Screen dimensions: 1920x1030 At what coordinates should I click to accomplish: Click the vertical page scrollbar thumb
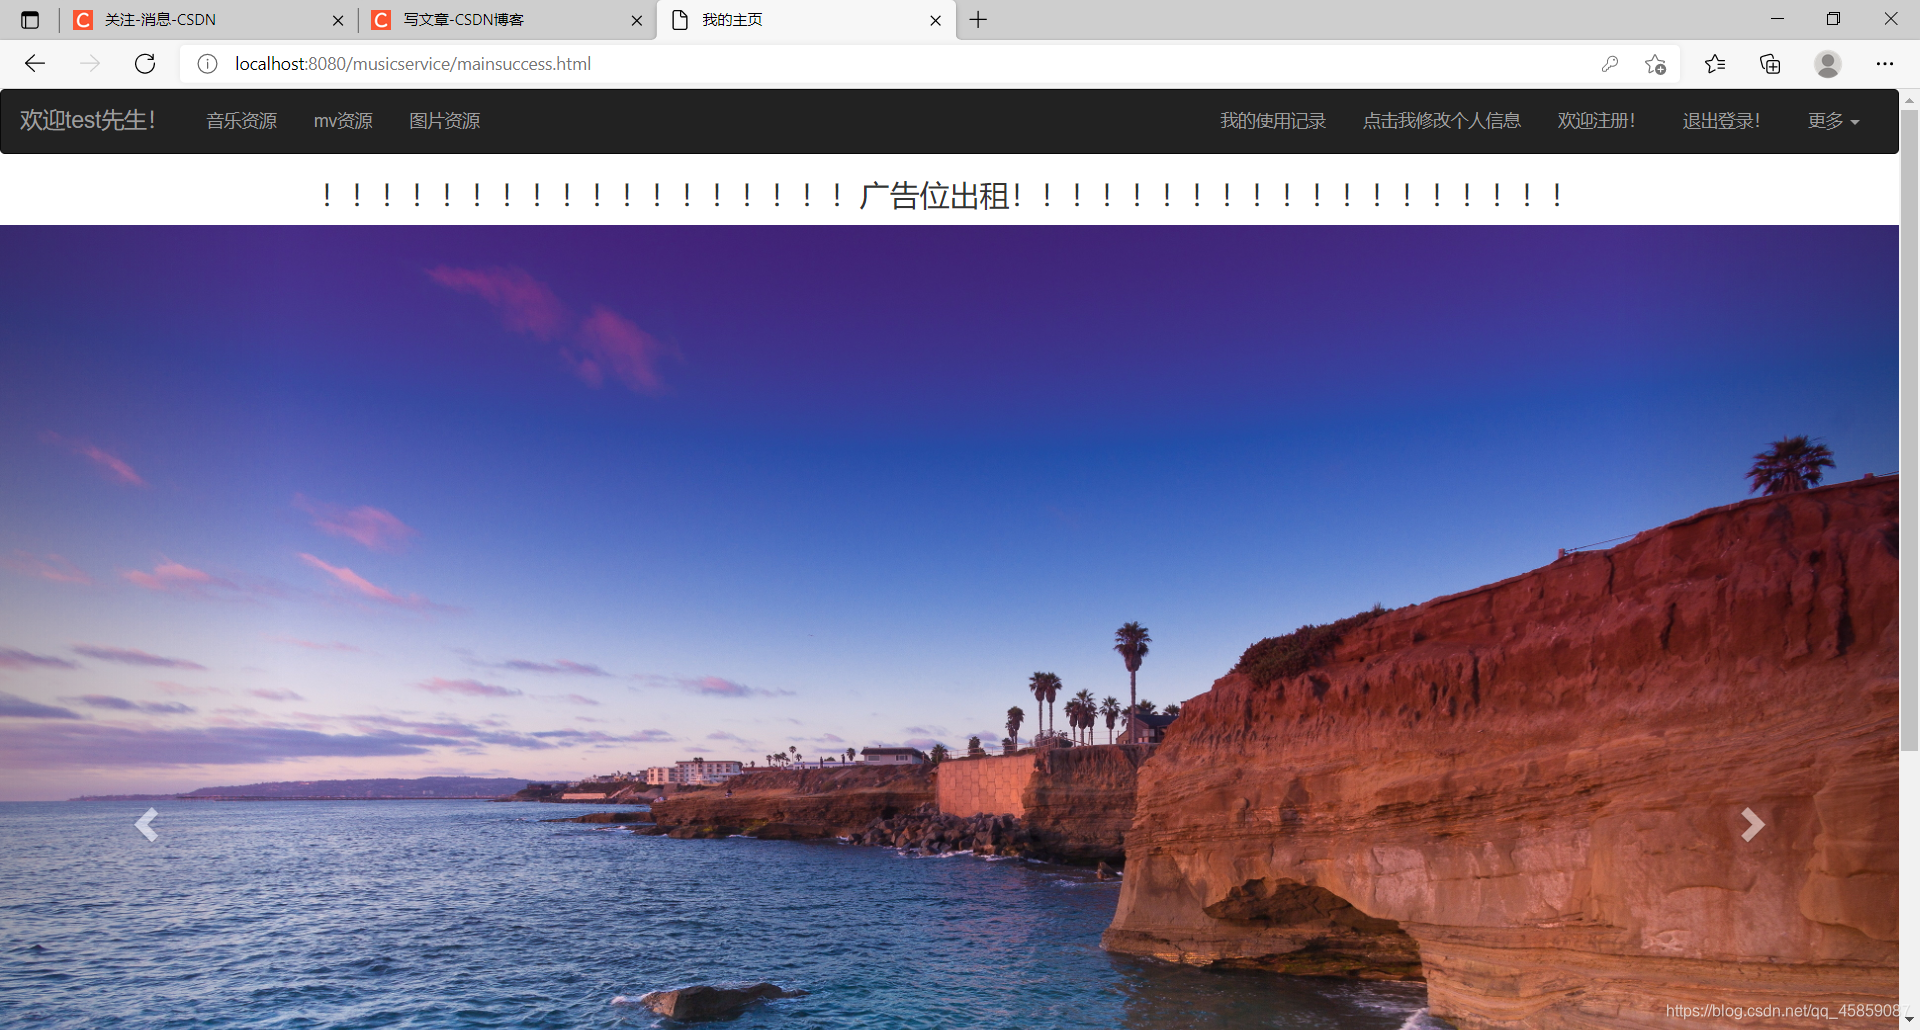tap(1909, 430)
